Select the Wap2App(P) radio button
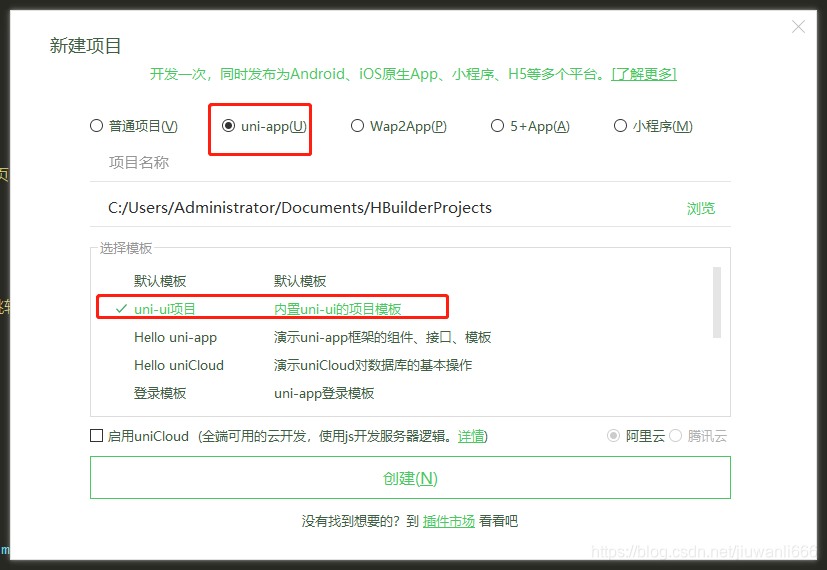Viewport: 827px width, 570px height. pyautogui.click(x=358, y=126)
